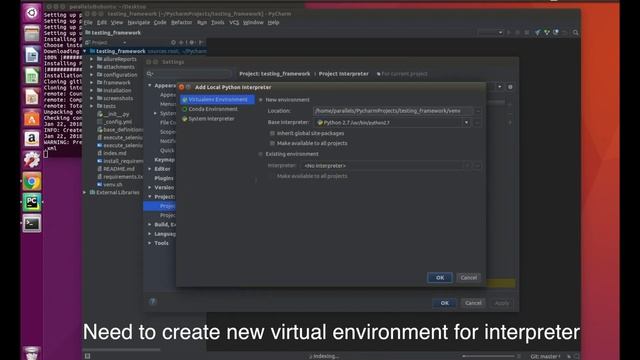
Task: Expand tests folder
Action: [x=91, y=106]
